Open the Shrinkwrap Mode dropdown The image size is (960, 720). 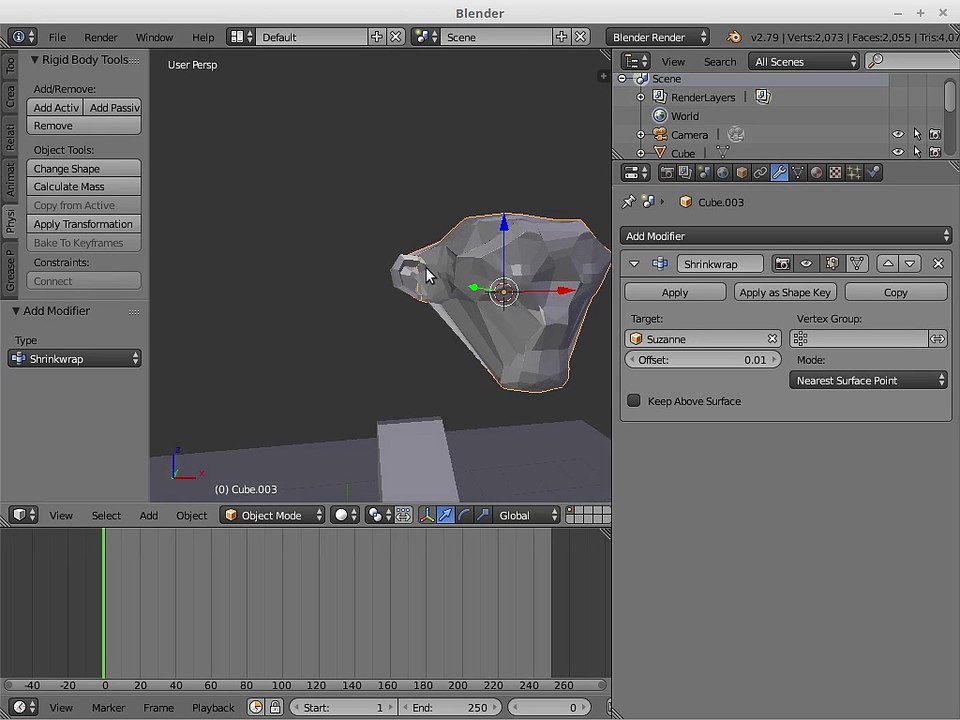pos(868,380)
